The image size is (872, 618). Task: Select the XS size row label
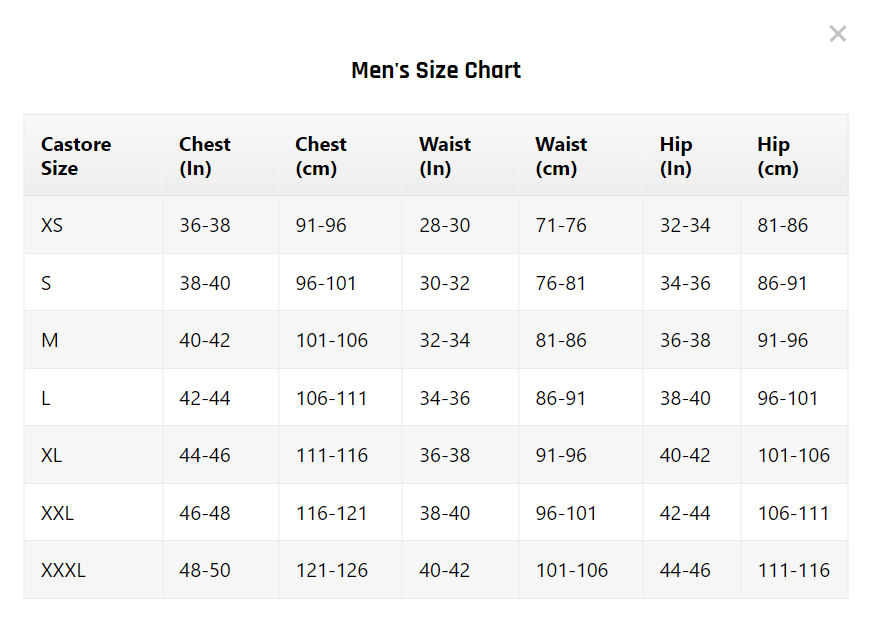52,225
